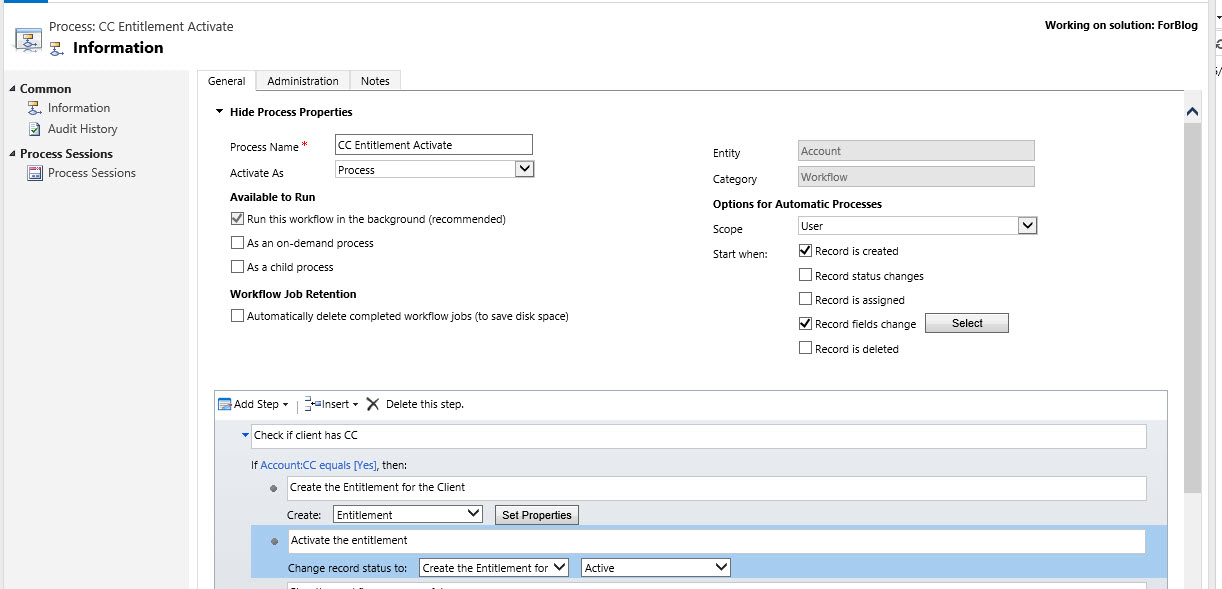Switch to the Notes tab
The width and height of the screenshot is (1222, 589).
(x=375, y=81)
